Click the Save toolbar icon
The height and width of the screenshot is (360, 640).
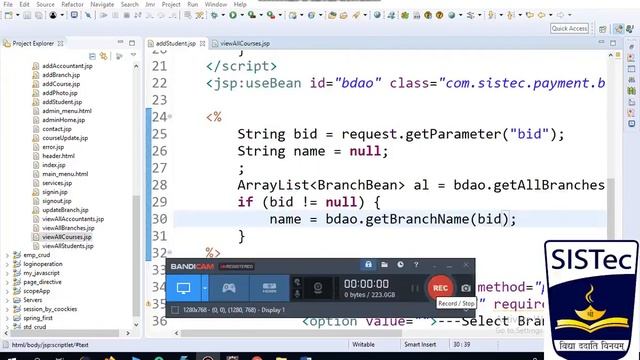[x=27, y=15]
